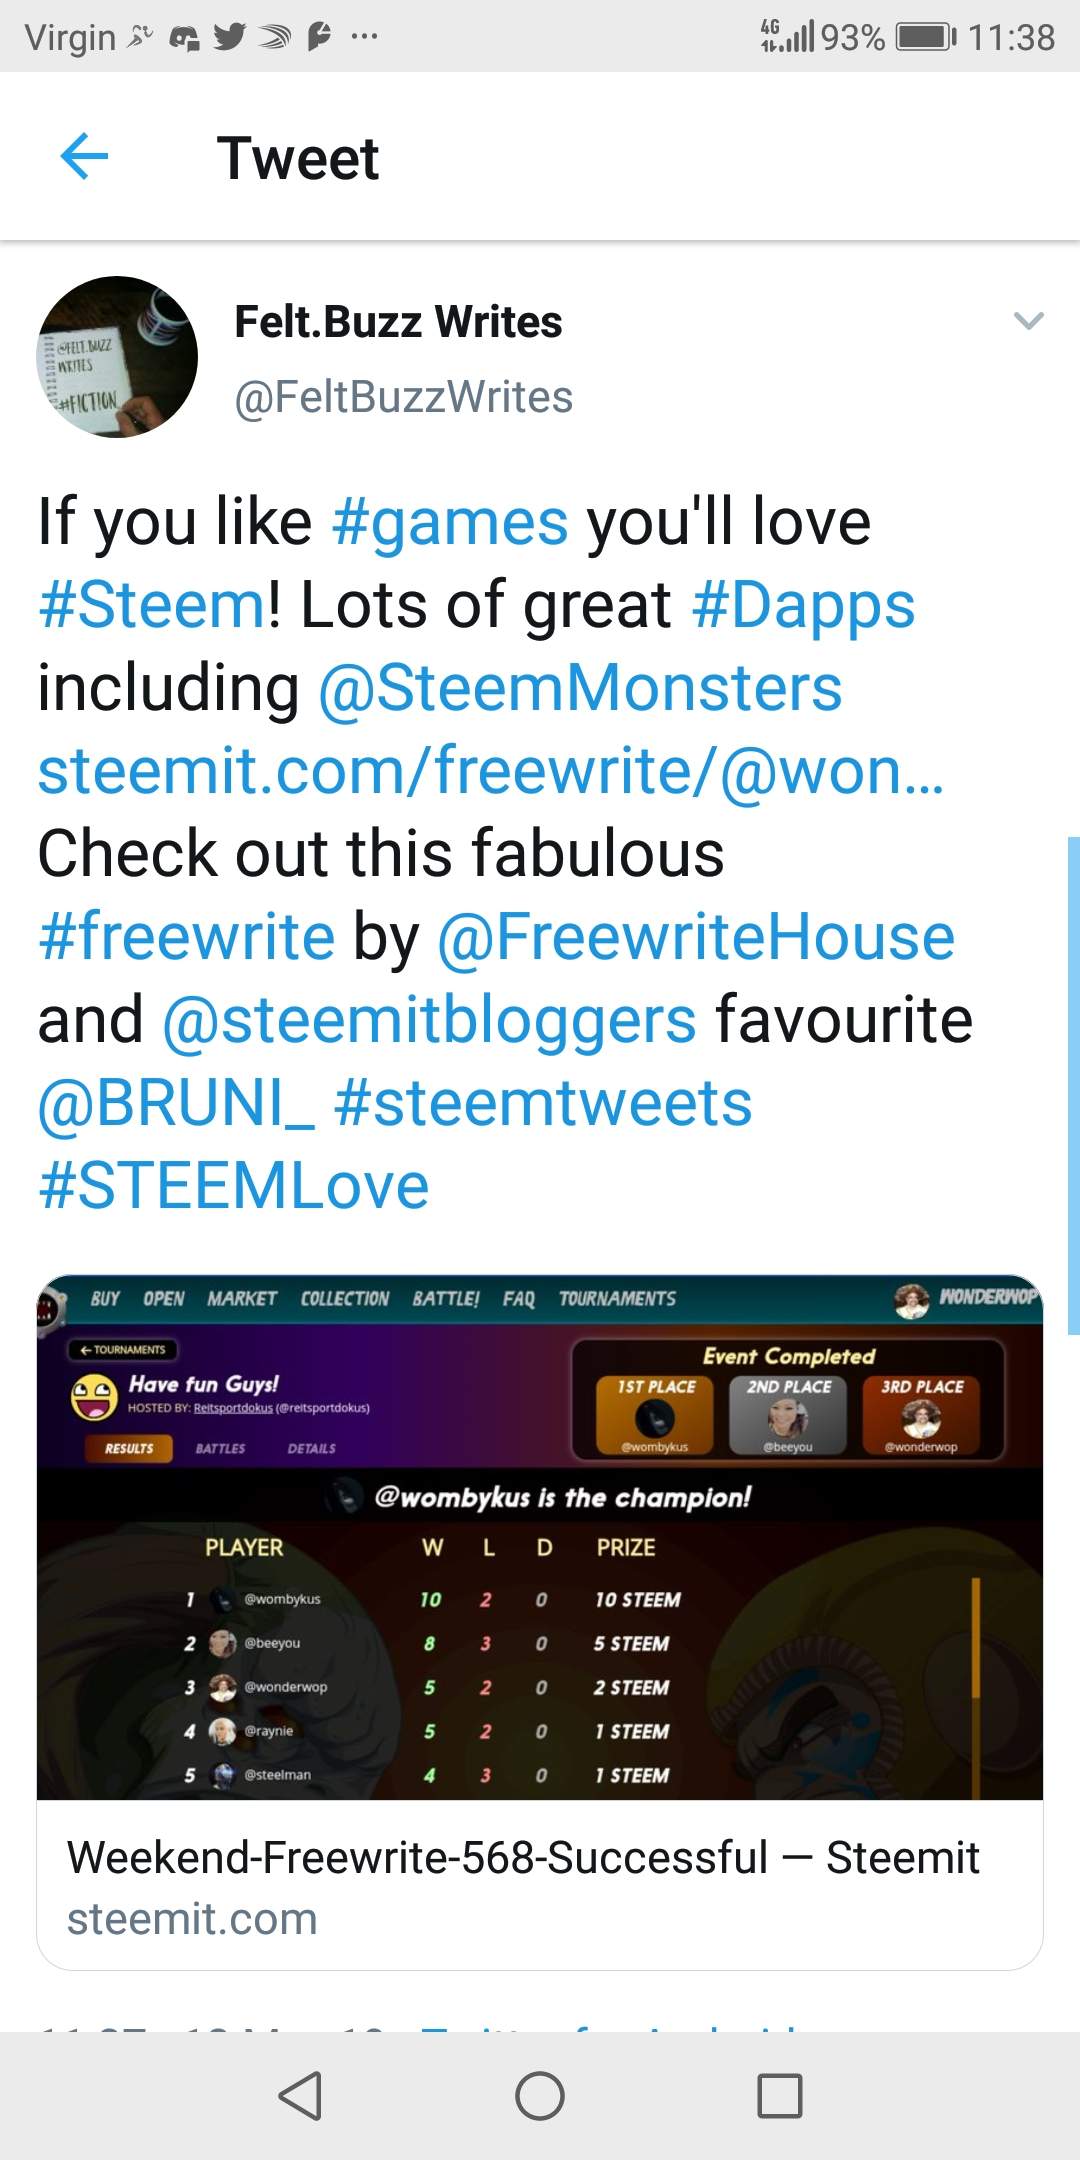1080x2160 pixels.
Task: Click the @FeltBuzzWrites handle
Action: 404,397
